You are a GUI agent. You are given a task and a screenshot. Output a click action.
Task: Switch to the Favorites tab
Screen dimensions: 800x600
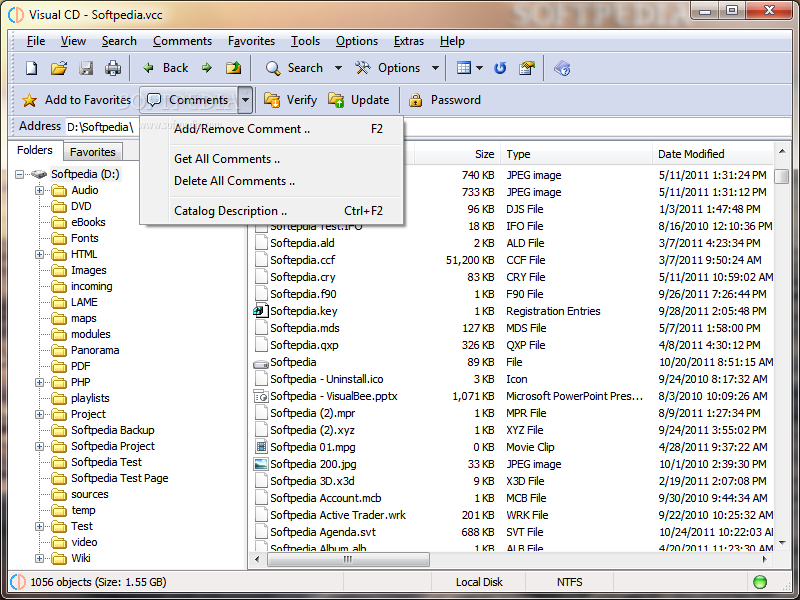click(x=93, y=152)
